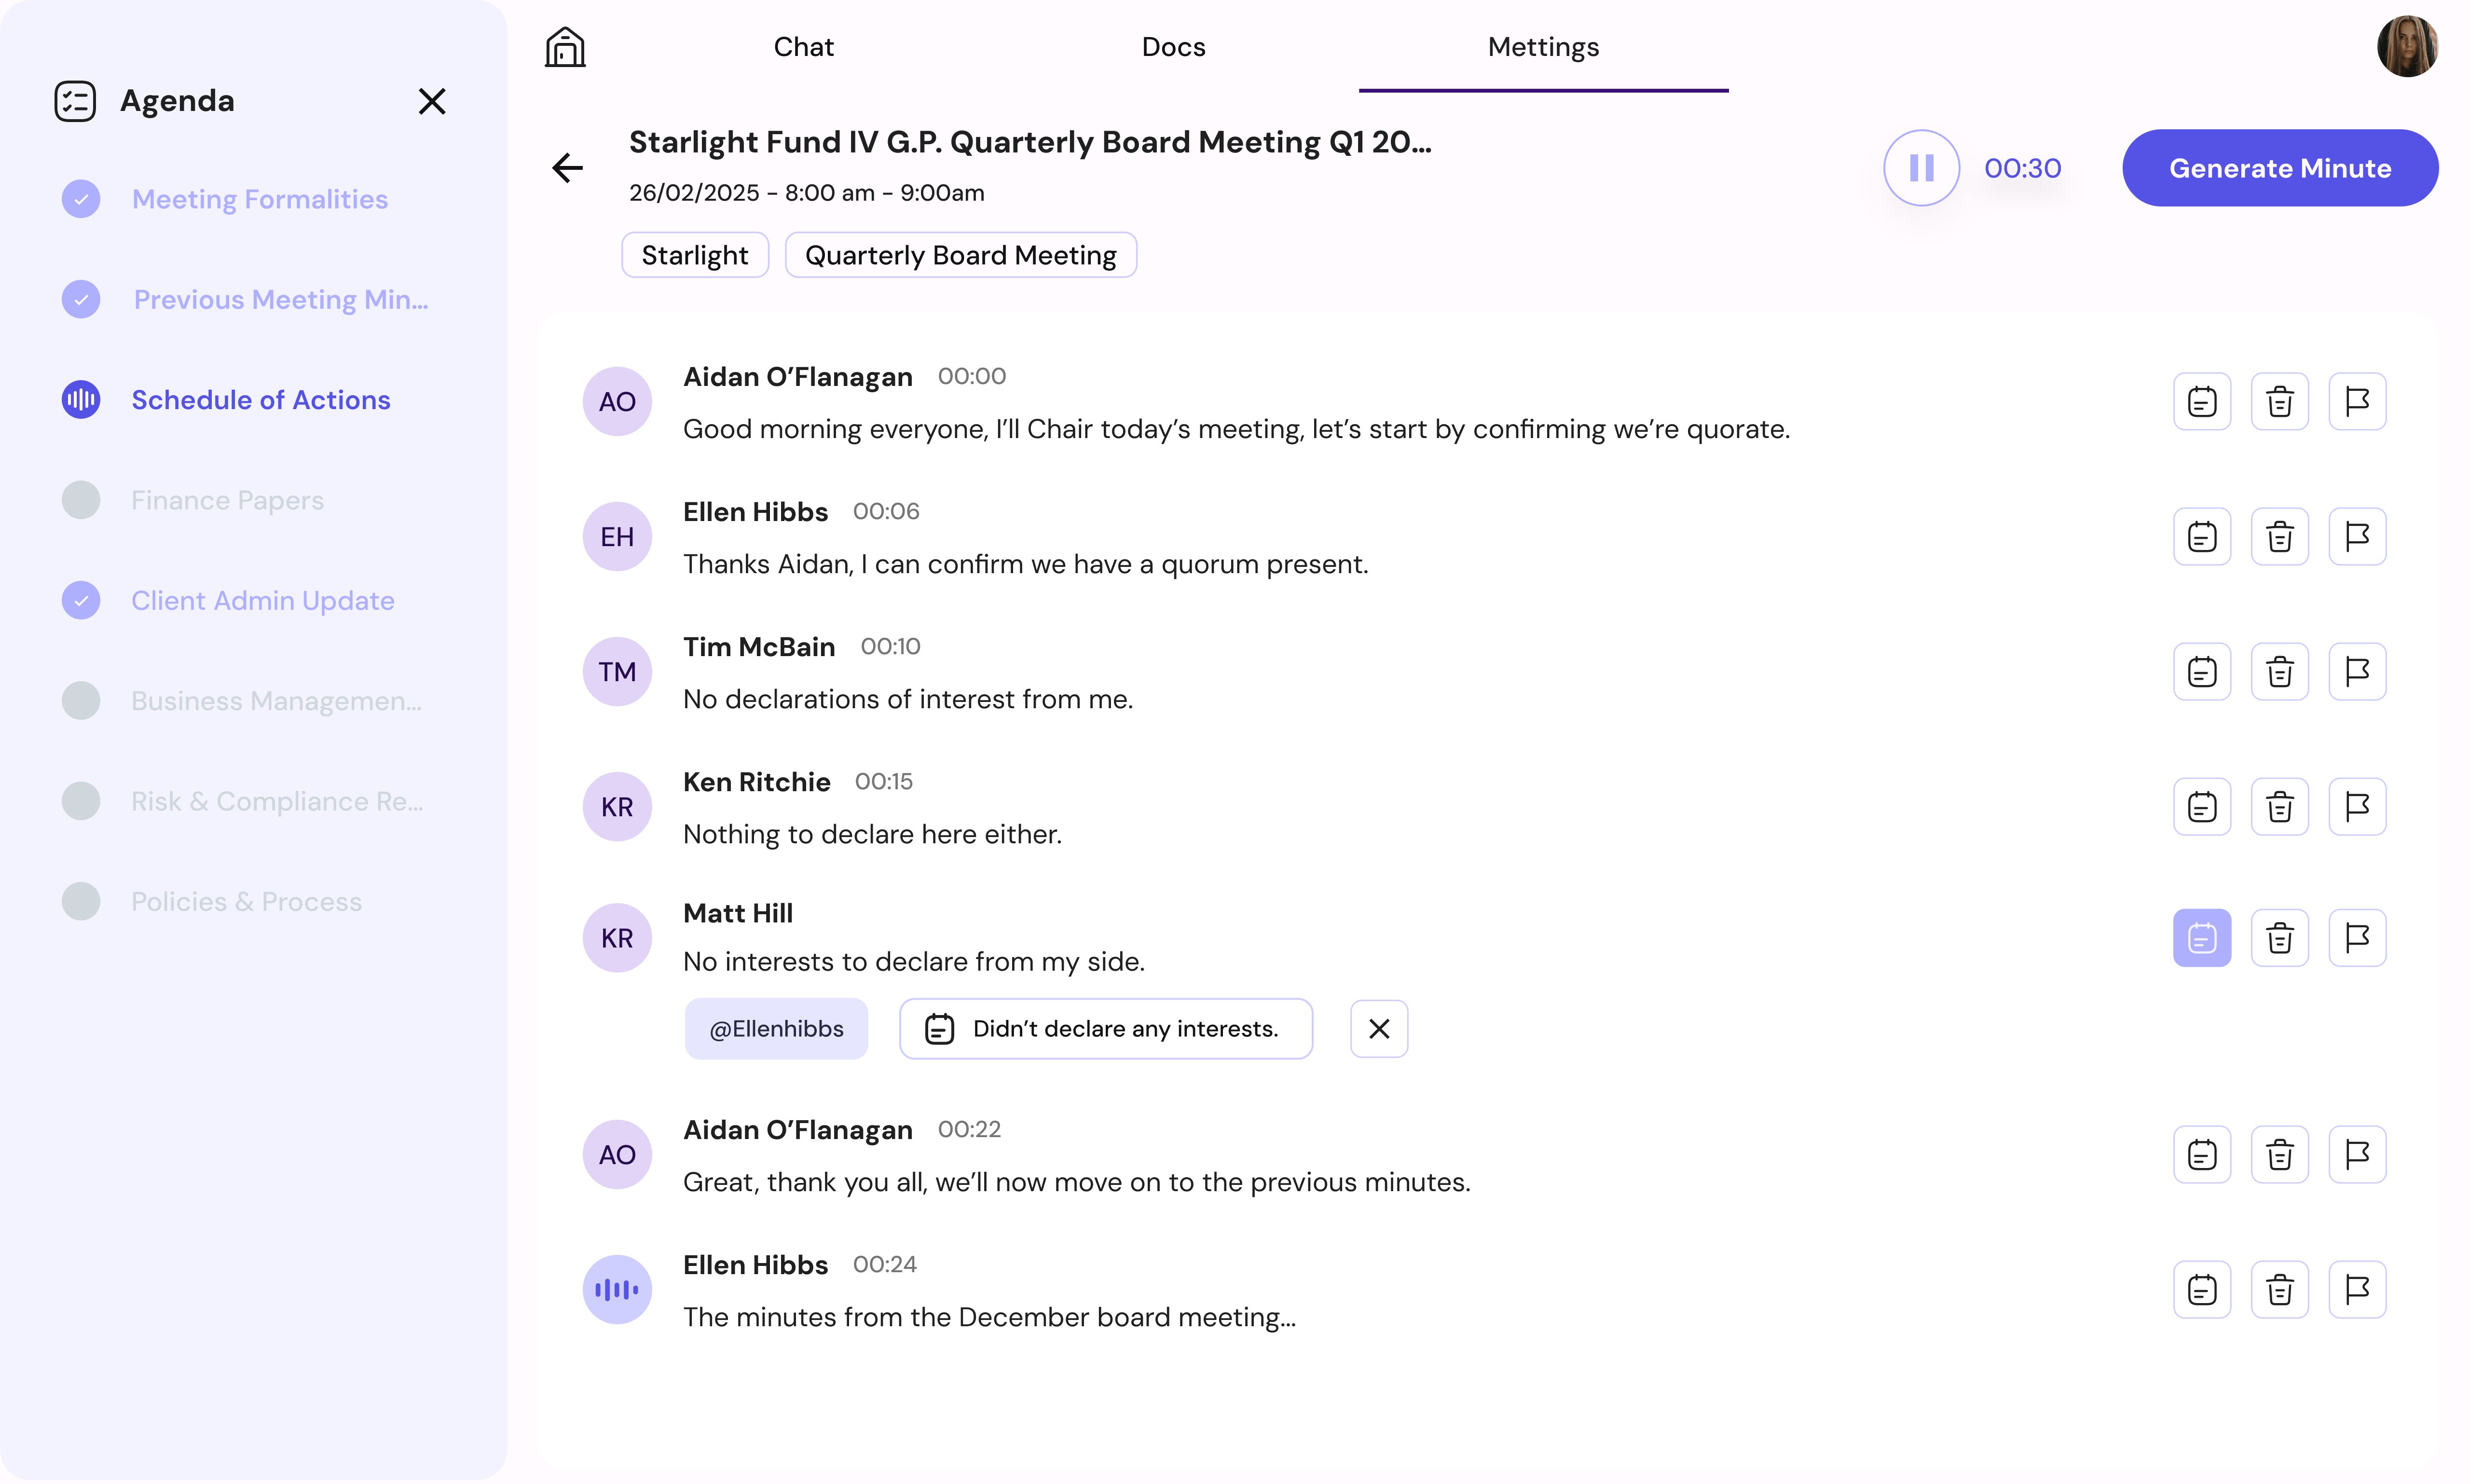Add a note to Aidan's 00:00 message
The height and width of the screenshot is (1484, 2470).
click(2202, 402)
